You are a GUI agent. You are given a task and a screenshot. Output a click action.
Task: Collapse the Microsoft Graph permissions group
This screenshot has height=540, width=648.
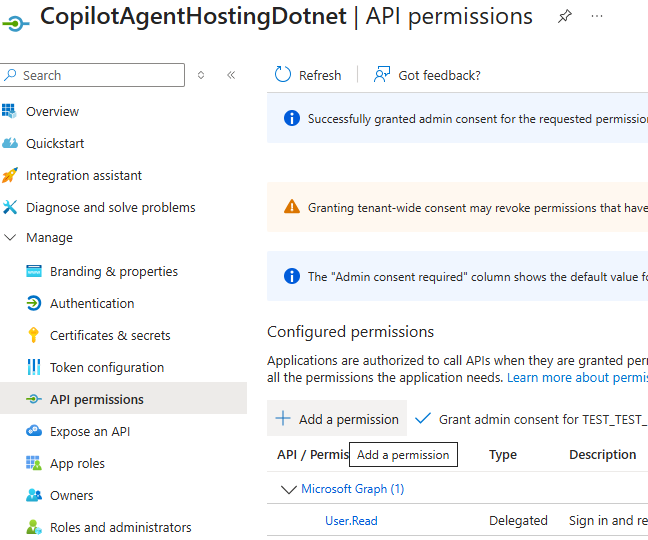(290, 489)
